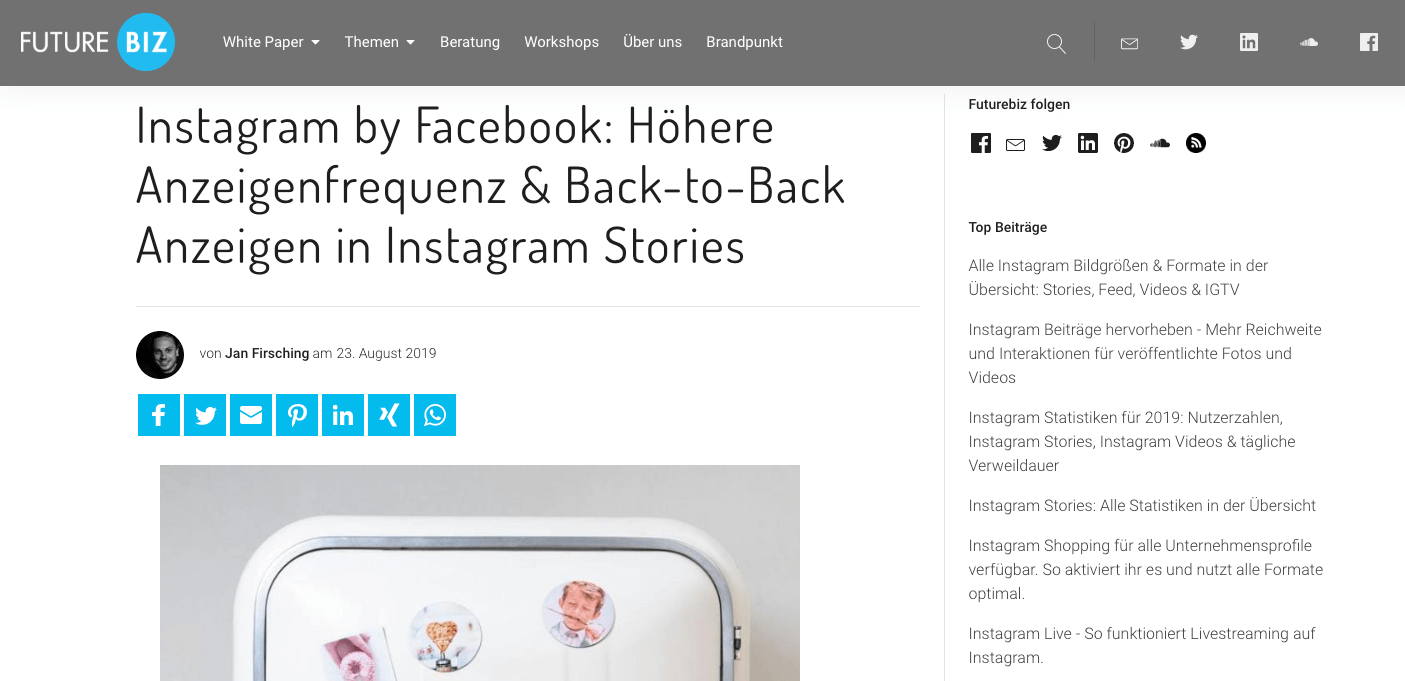Share article on Xing
This screenshot has width=1405, height=681.
389,415
